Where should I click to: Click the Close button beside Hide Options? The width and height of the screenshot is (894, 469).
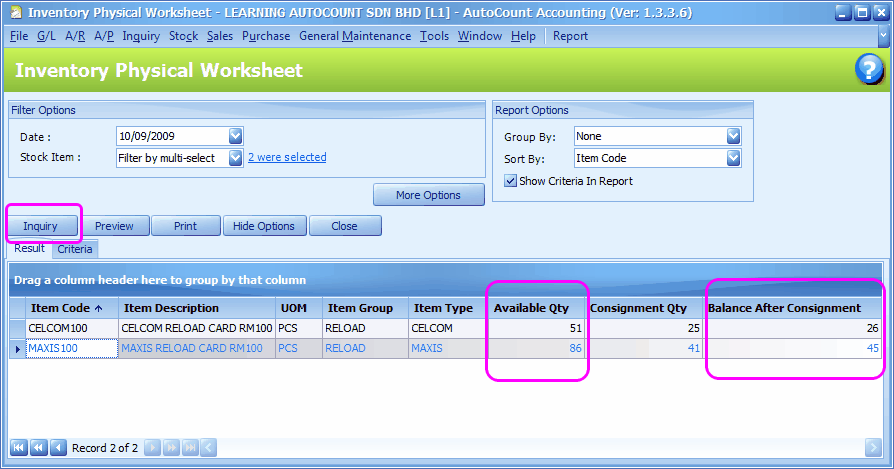[x=344, y=226]
